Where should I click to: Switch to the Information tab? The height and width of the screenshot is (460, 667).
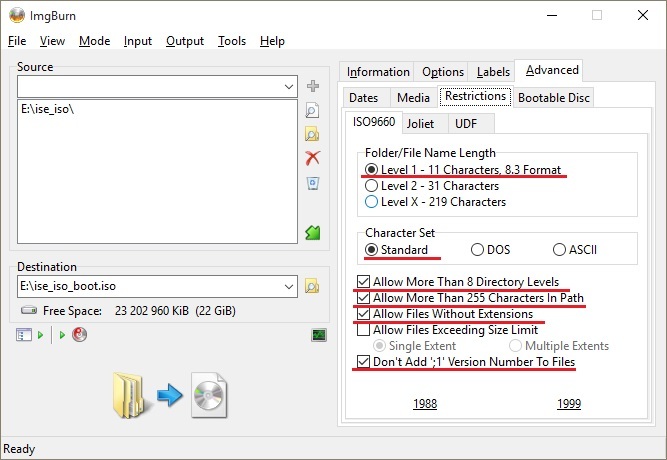378,72
